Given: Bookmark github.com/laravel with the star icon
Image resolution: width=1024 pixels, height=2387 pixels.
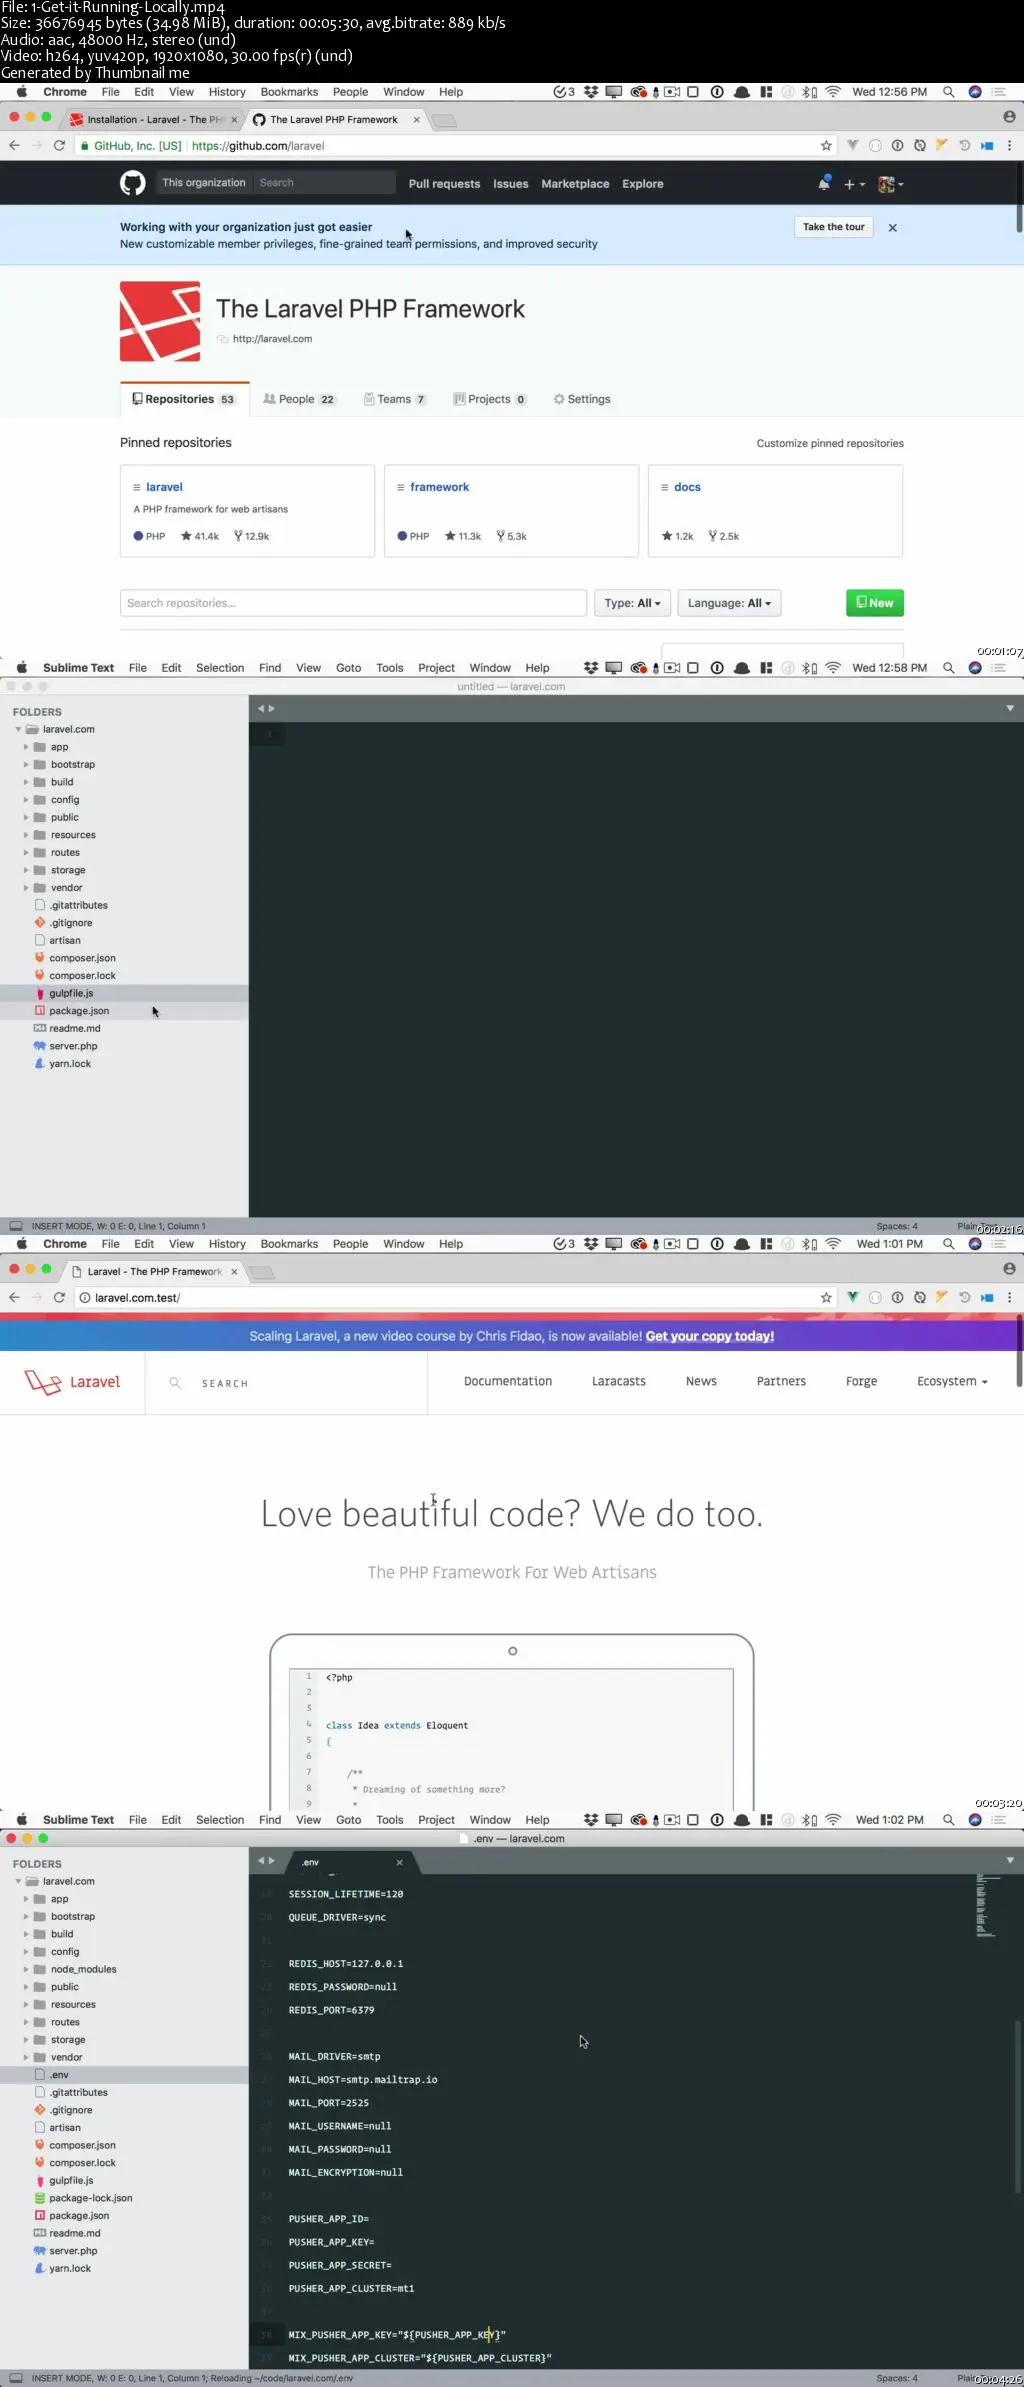Looking at the screenshot, I should 826,146.
